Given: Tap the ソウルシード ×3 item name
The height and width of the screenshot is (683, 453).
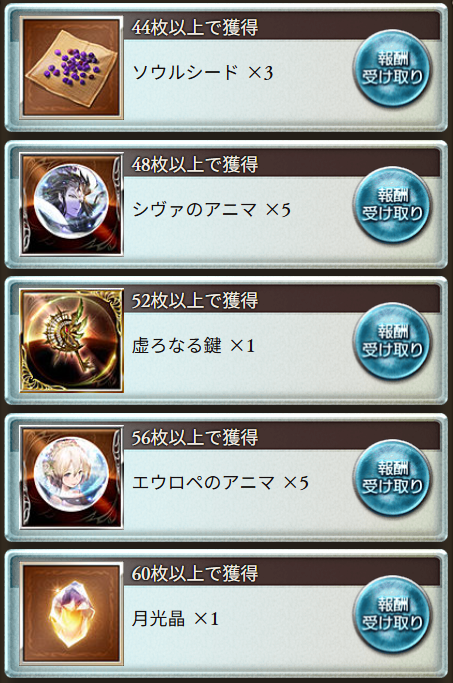Looking at the screenshot, I should pos(203,72).
